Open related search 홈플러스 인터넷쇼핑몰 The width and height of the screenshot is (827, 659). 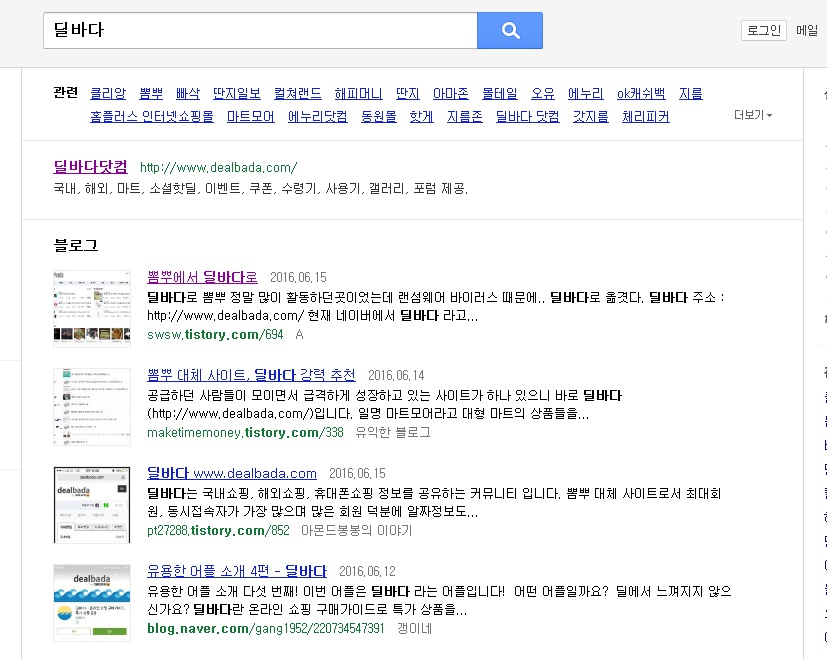tap(152, 117)
